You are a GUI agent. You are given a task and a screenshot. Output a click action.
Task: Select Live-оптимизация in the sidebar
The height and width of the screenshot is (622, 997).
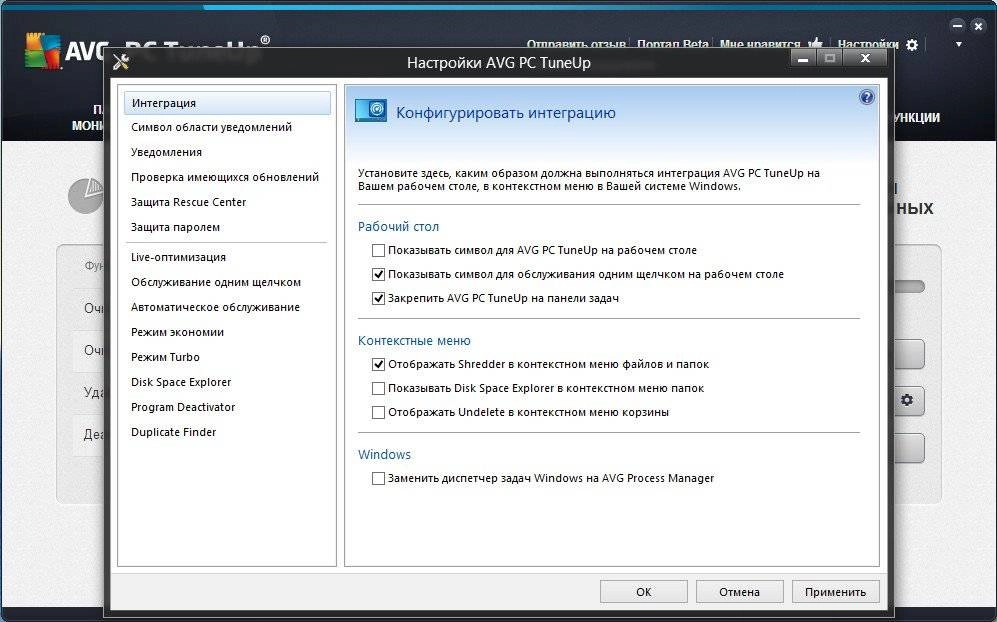178,257
